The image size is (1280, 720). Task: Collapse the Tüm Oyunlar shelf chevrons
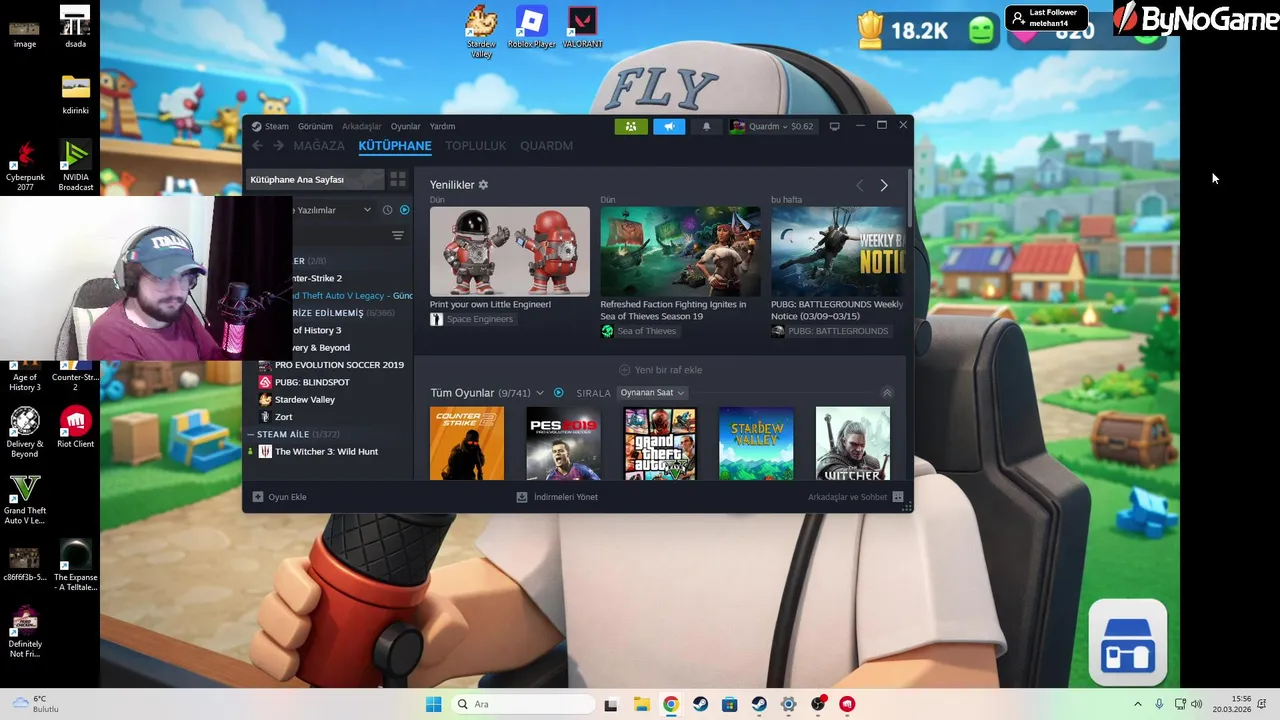pos(886,393)
